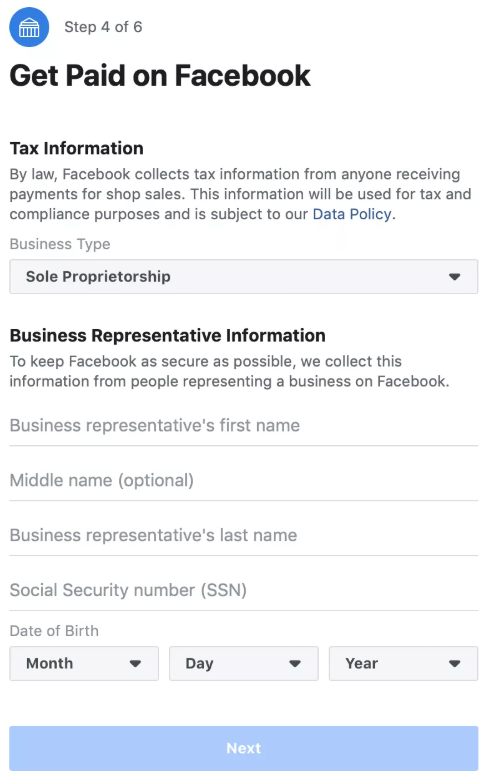Select the Middle name (optional) field
Viewport: 480px width, 772px height.
pyautogui.click(x=244, y=481)
